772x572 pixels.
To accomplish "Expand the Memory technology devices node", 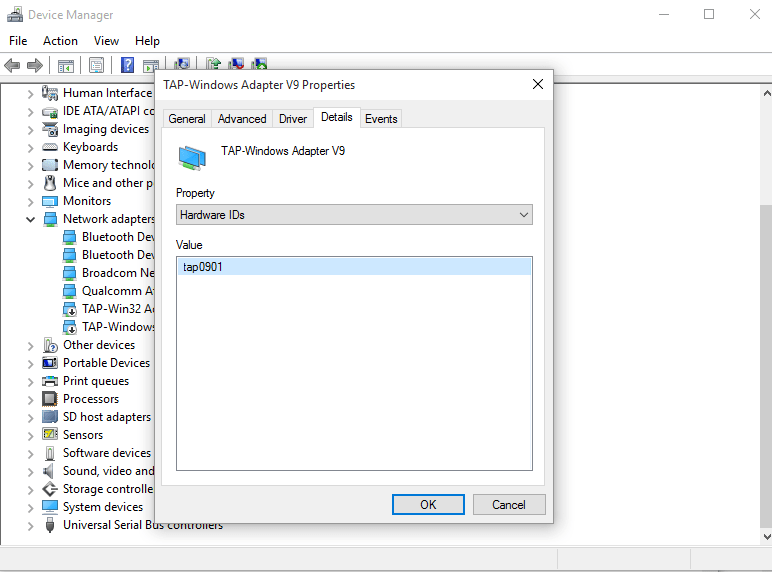I will point(31,166).
